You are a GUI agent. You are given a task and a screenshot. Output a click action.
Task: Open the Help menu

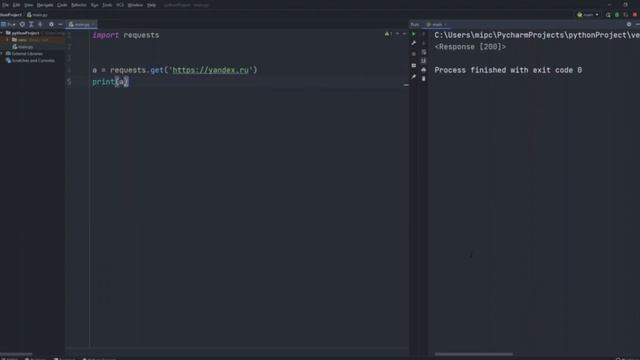click(151, 5)
